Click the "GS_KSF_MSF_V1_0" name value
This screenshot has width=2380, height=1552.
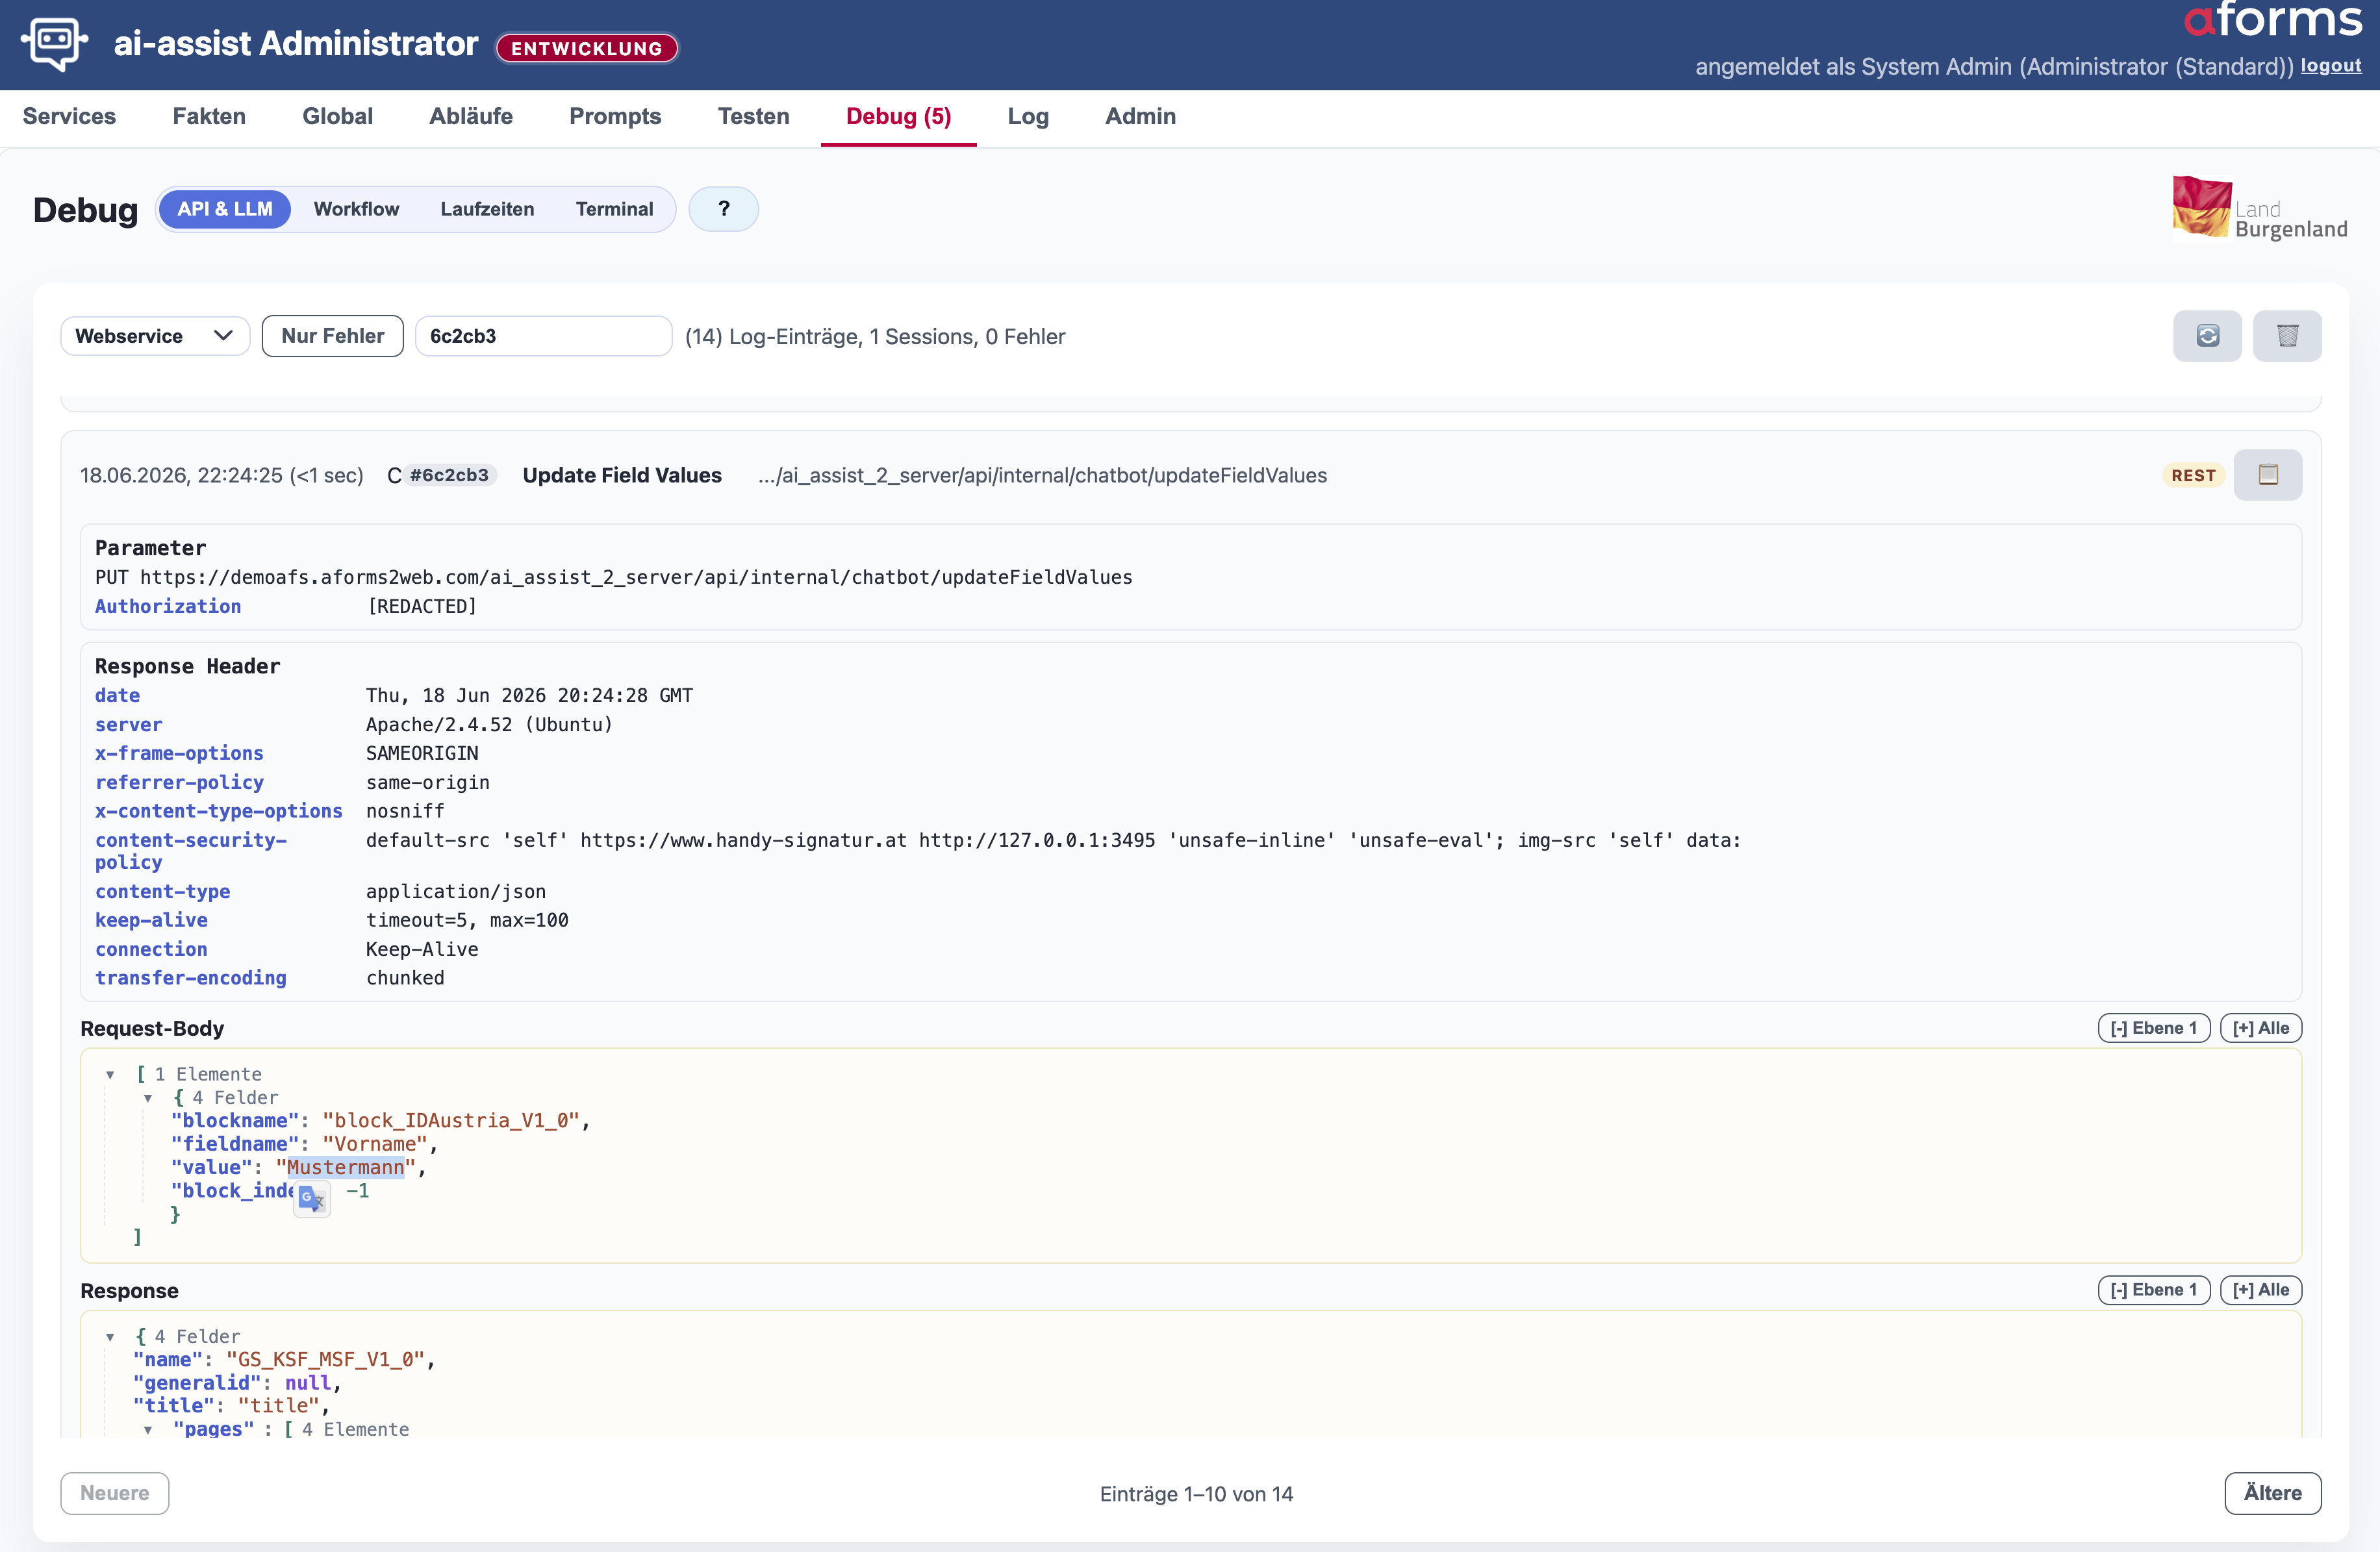click(326, 1360)
